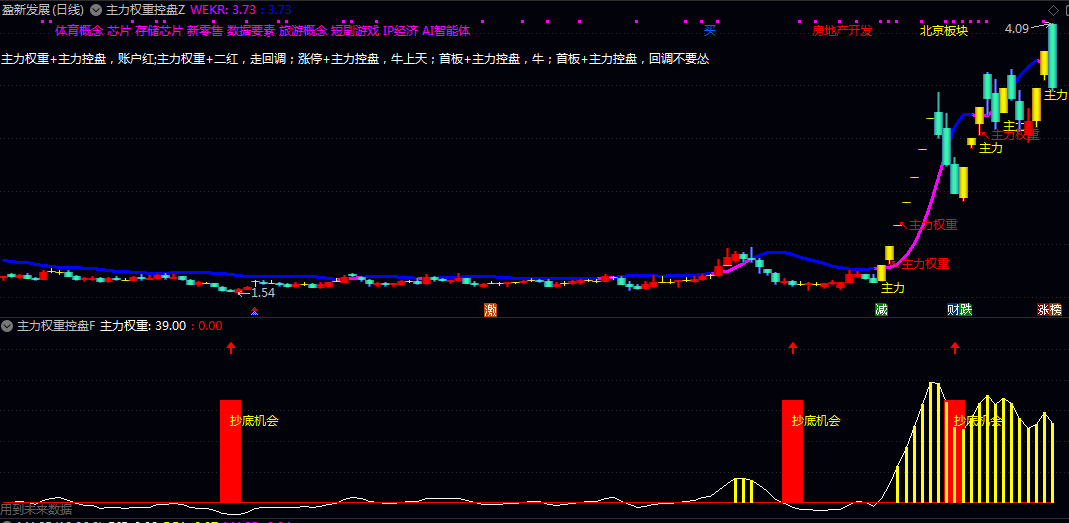Click the green 减 event marker

tap(882, 310)
